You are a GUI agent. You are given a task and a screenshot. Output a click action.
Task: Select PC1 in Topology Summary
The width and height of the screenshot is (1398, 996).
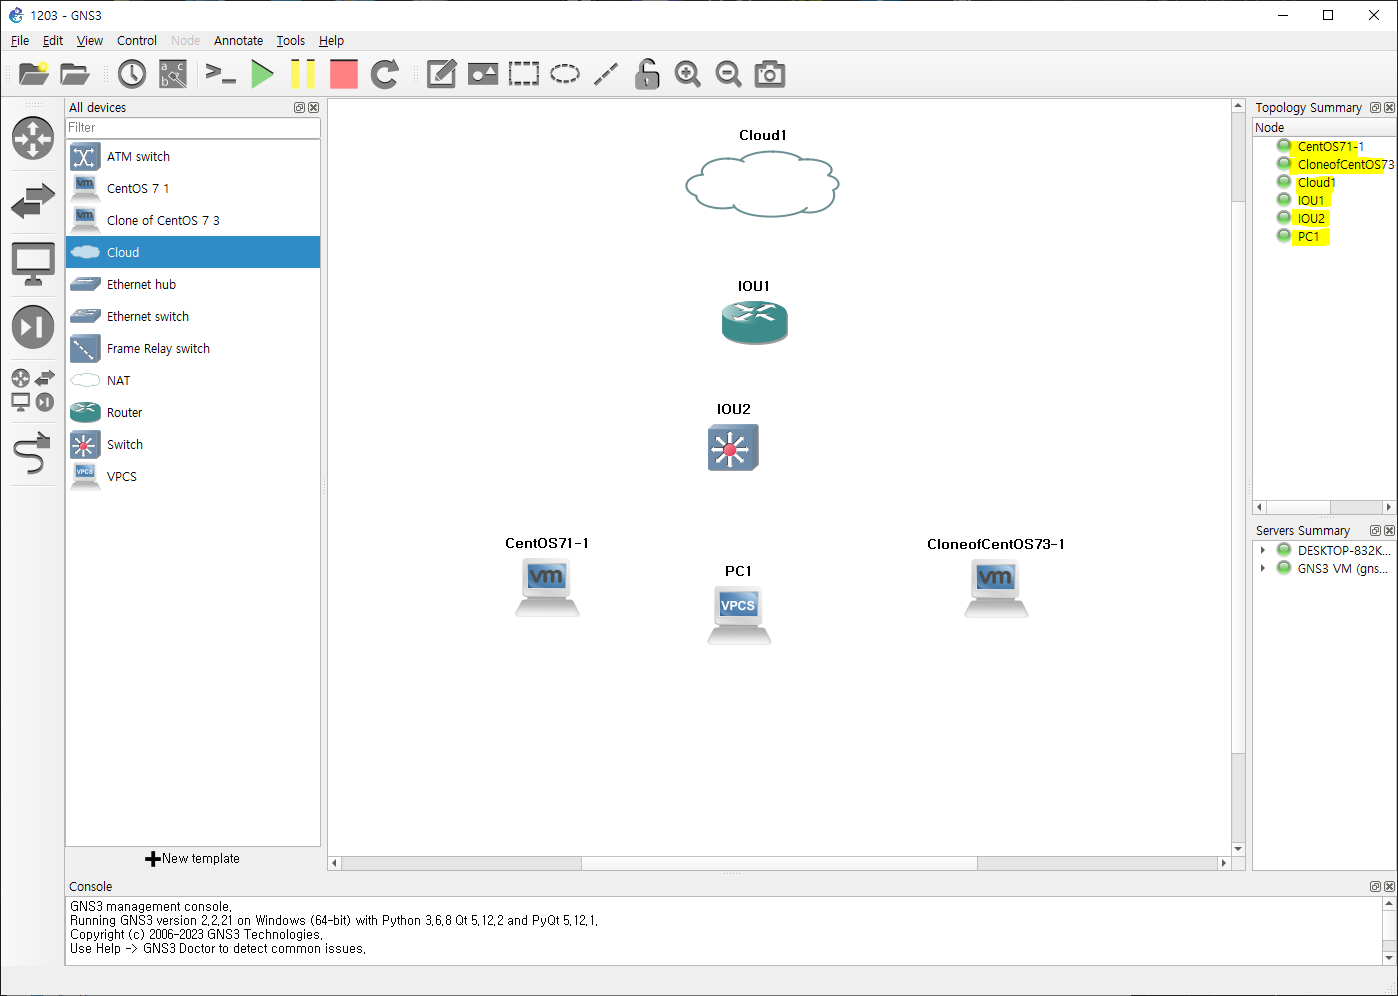(1309, 237)
